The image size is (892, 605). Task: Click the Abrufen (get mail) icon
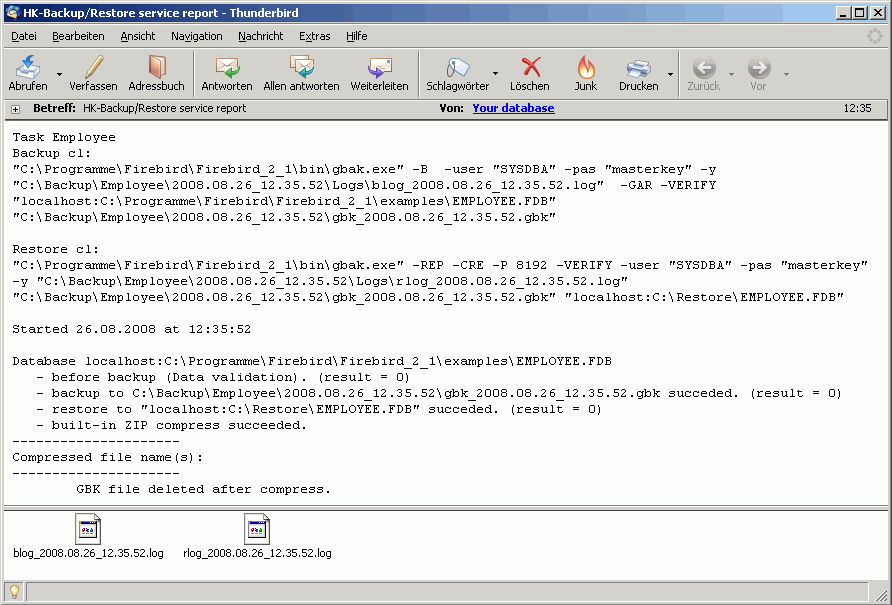tap(27, 67)
